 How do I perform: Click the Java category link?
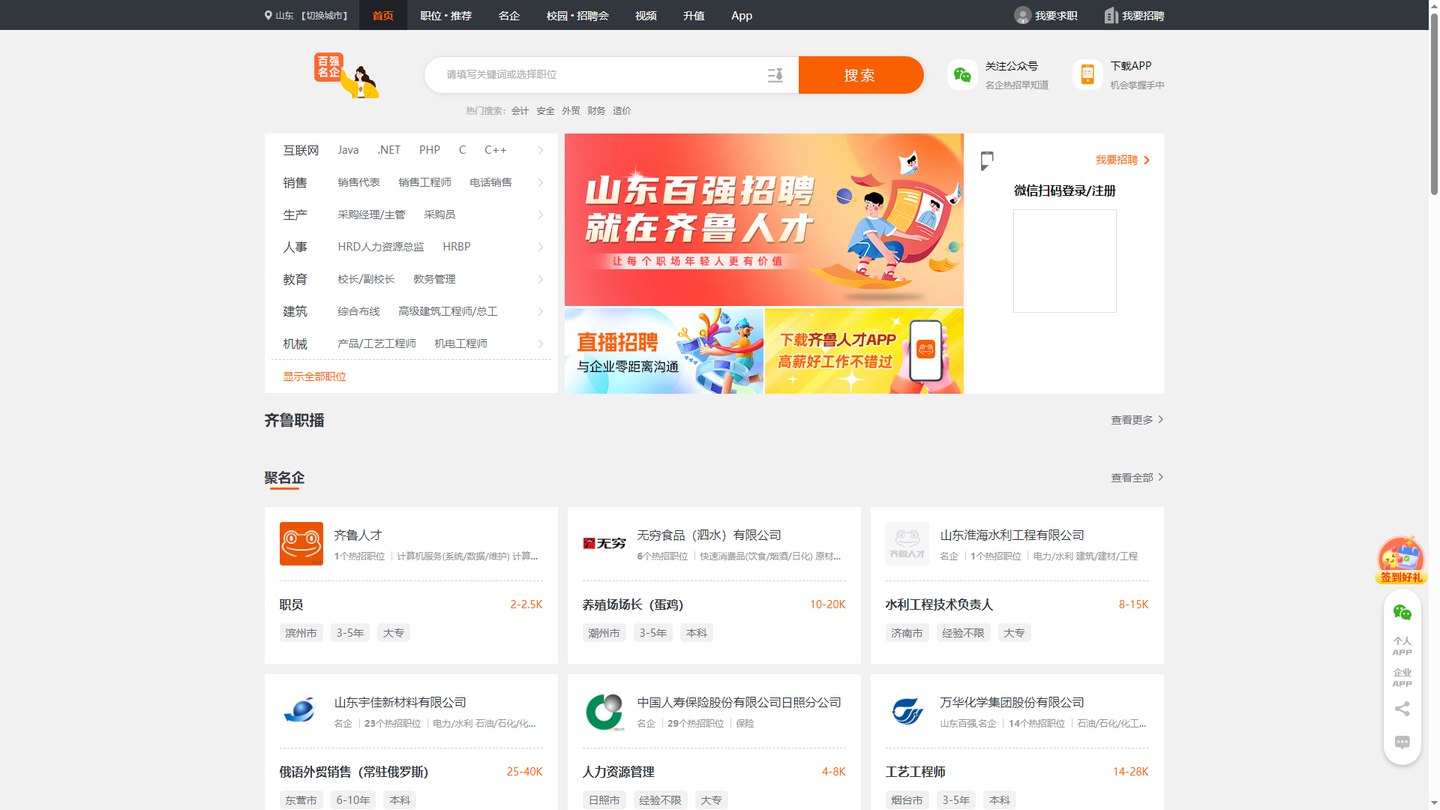pyautogui.click(x=348, y=150)
